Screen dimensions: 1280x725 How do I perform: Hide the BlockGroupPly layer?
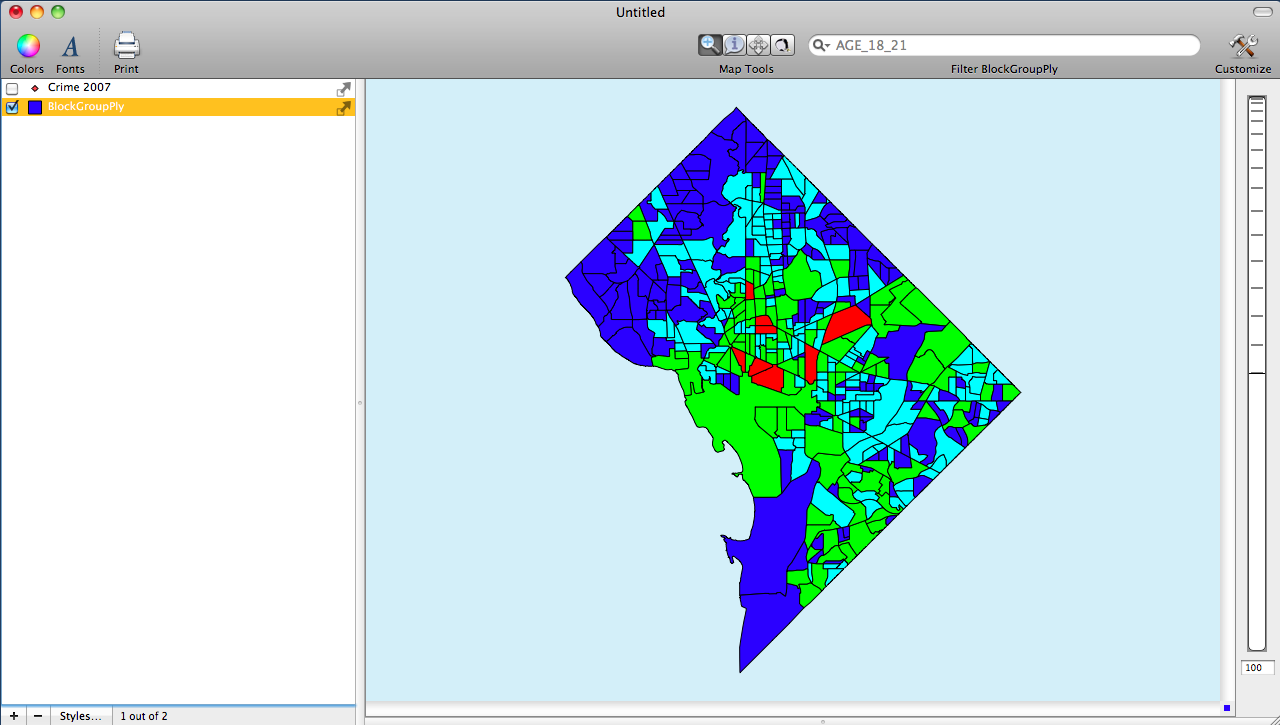click(11, 106)
